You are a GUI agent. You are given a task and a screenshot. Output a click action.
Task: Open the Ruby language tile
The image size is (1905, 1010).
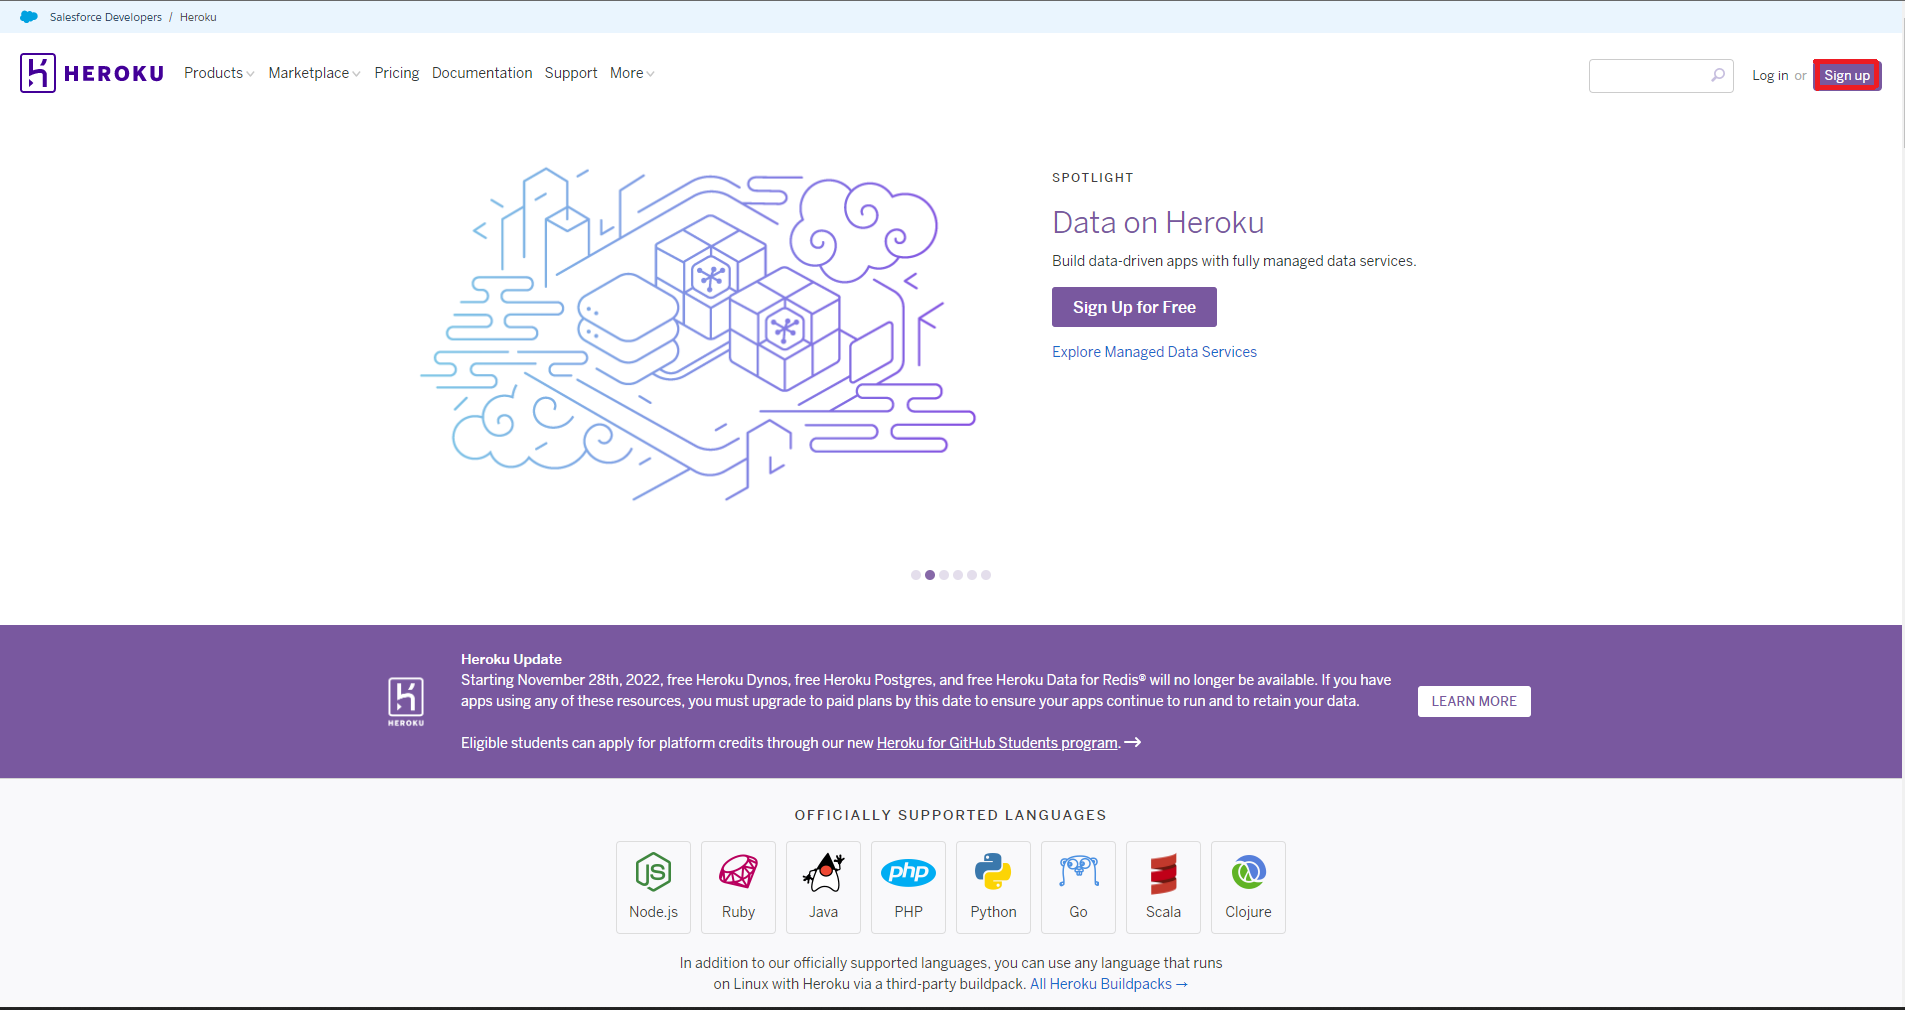click(x=738, y=887)
